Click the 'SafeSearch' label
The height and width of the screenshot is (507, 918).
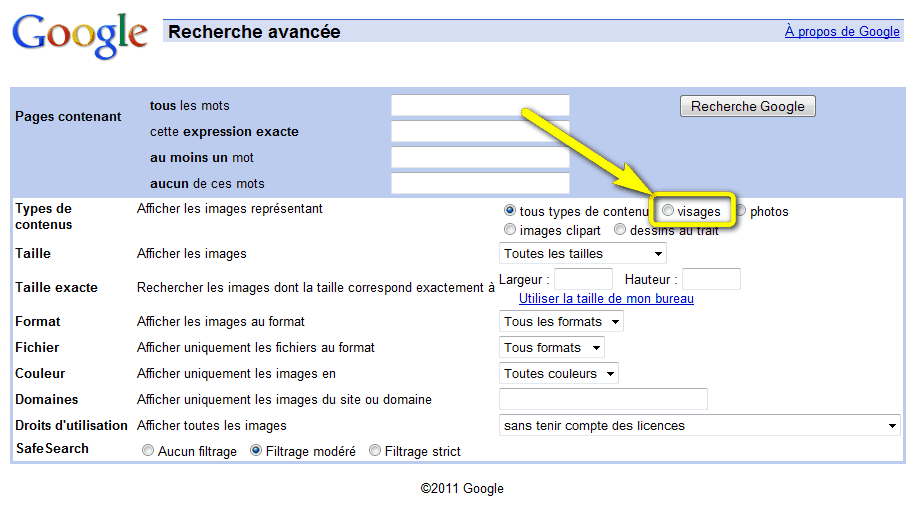52,448
